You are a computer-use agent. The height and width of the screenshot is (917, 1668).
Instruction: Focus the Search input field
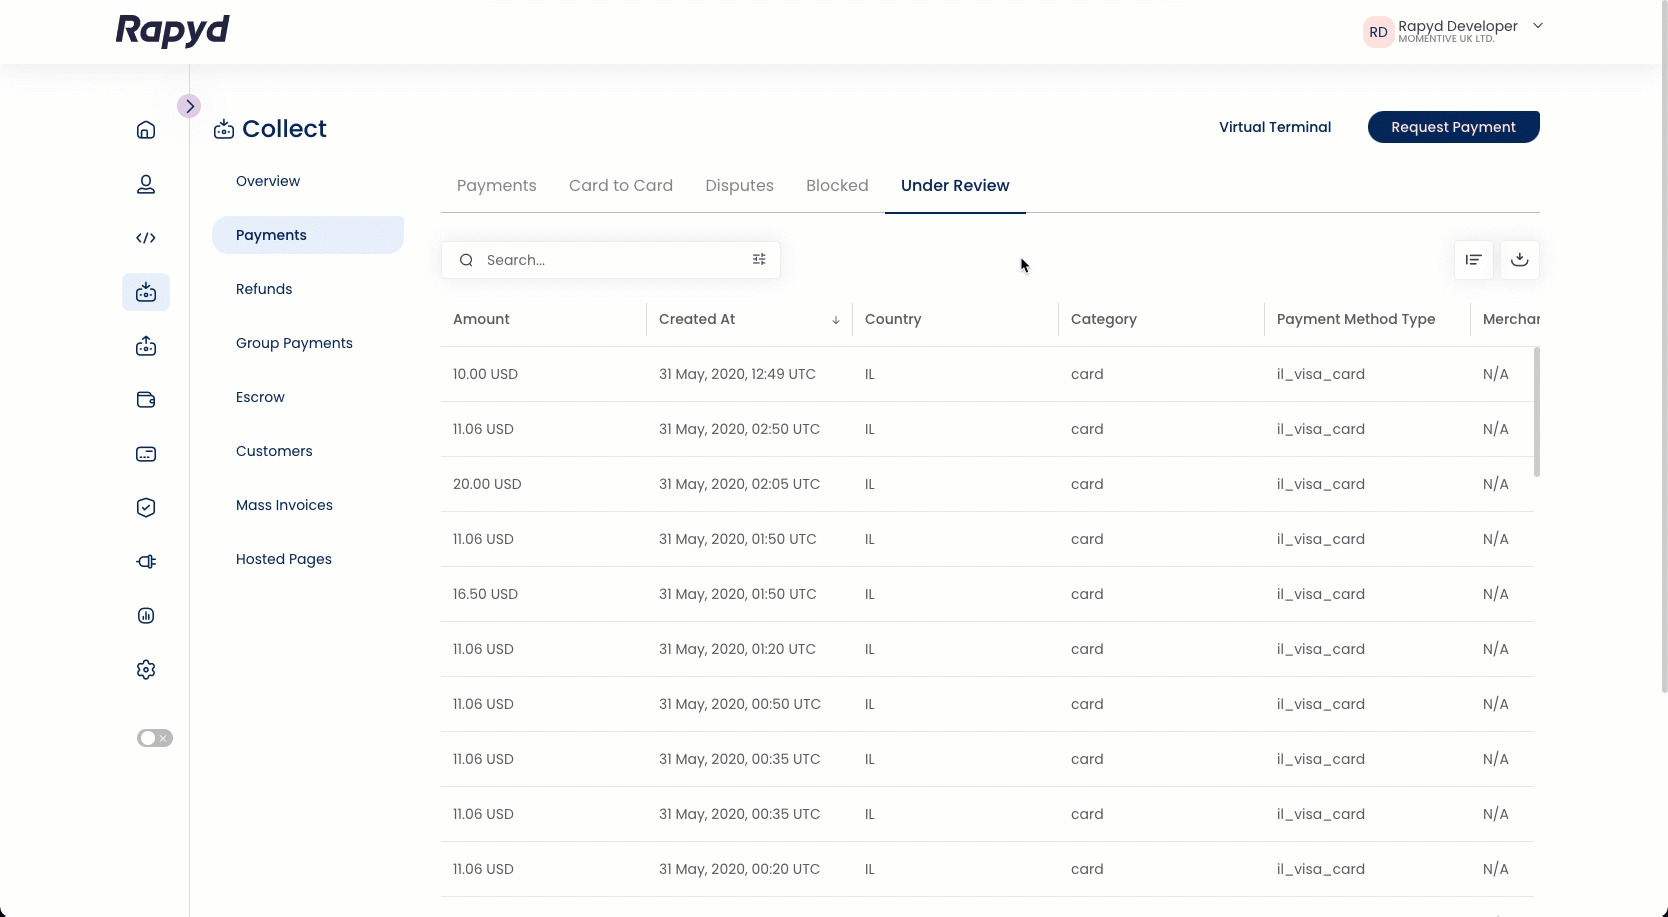pos(611,260)
